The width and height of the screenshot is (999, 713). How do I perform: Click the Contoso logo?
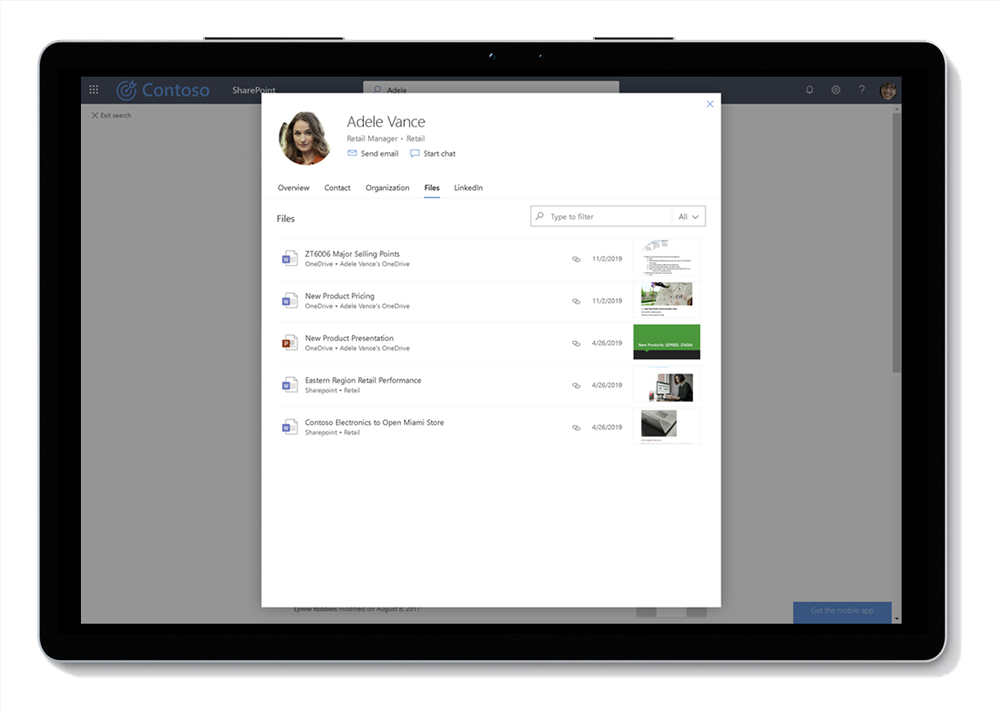[x=163, y=90]
